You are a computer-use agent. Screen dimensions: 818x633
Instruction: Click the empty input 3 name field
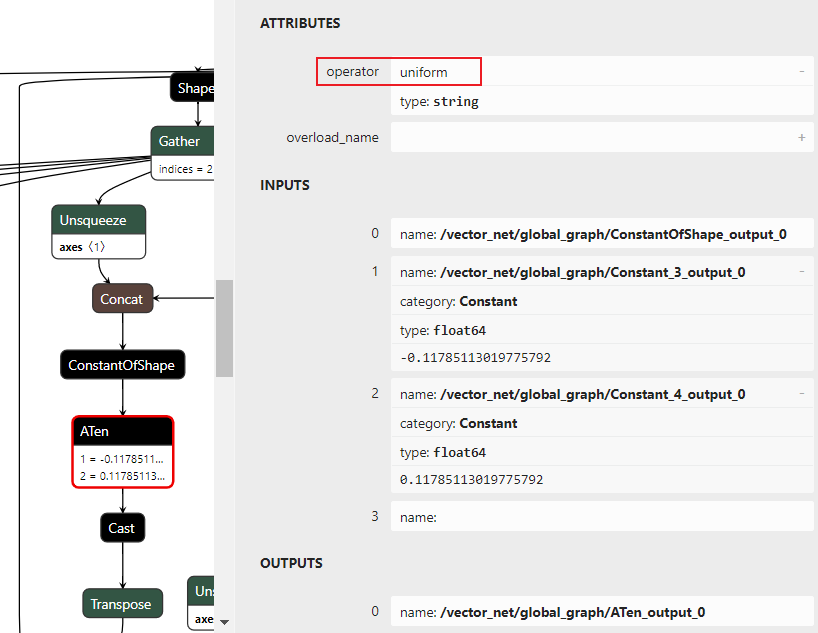click(x=602, y=517)
